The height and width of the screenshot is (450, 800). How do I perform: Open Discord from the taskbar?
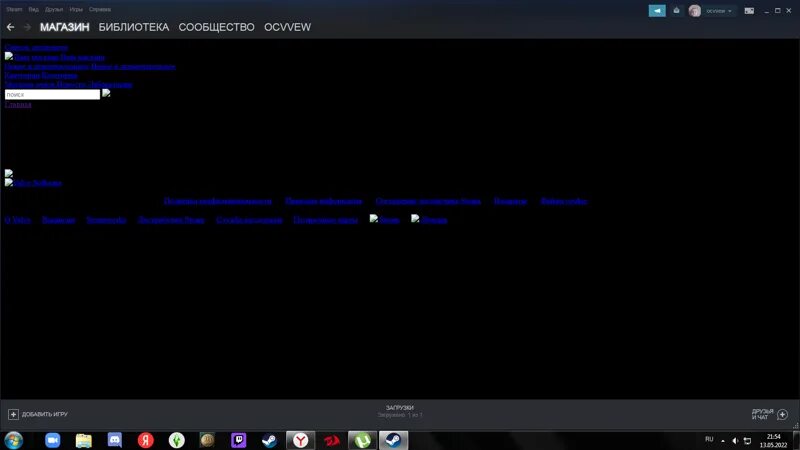point(115,440)
